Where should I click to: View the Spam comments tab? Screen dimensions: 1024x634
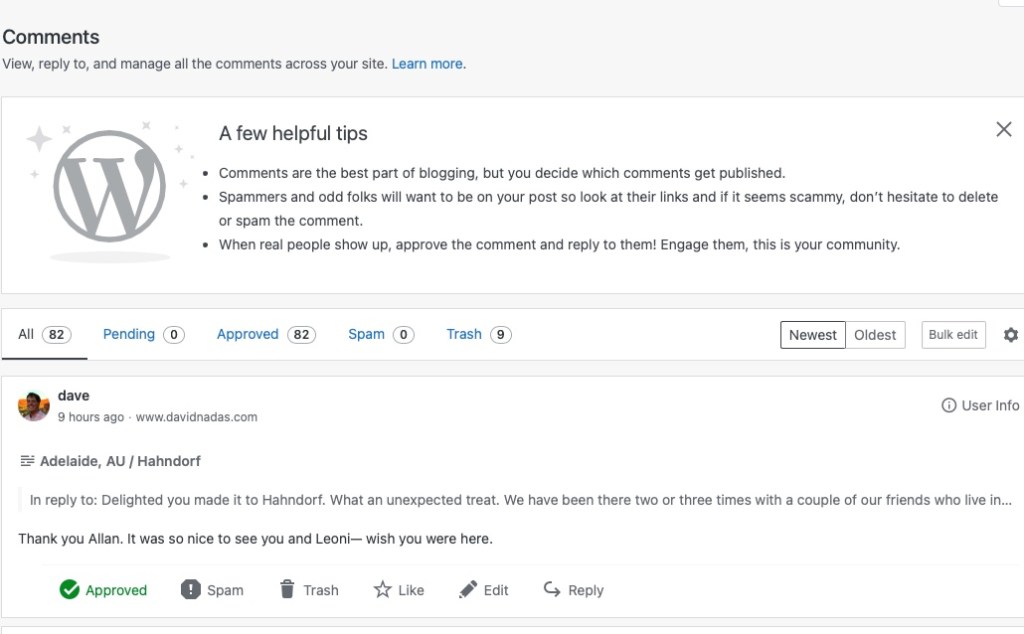click(380, 334)
